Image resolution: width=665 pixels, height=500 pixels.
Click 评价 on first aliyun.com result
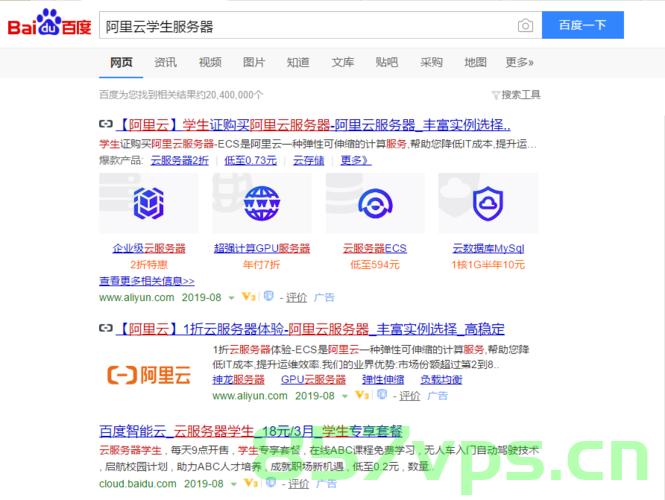click(296, 297)
